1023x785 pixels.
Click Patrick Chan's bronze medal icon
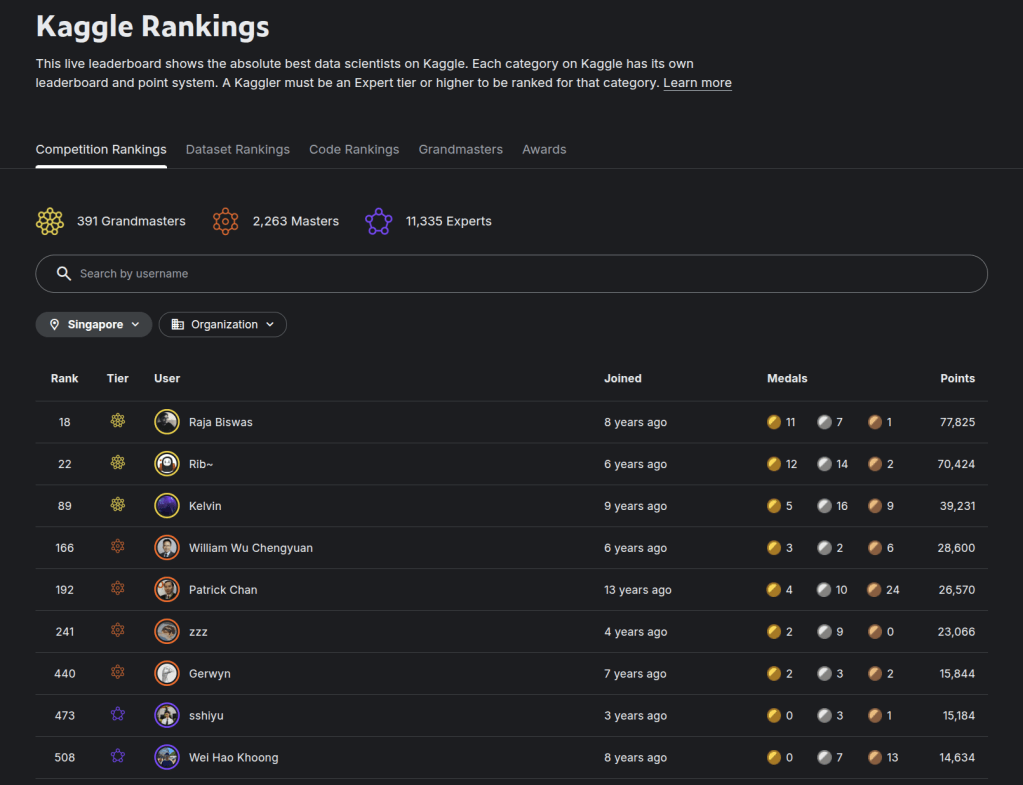click(x=874, y=590)
